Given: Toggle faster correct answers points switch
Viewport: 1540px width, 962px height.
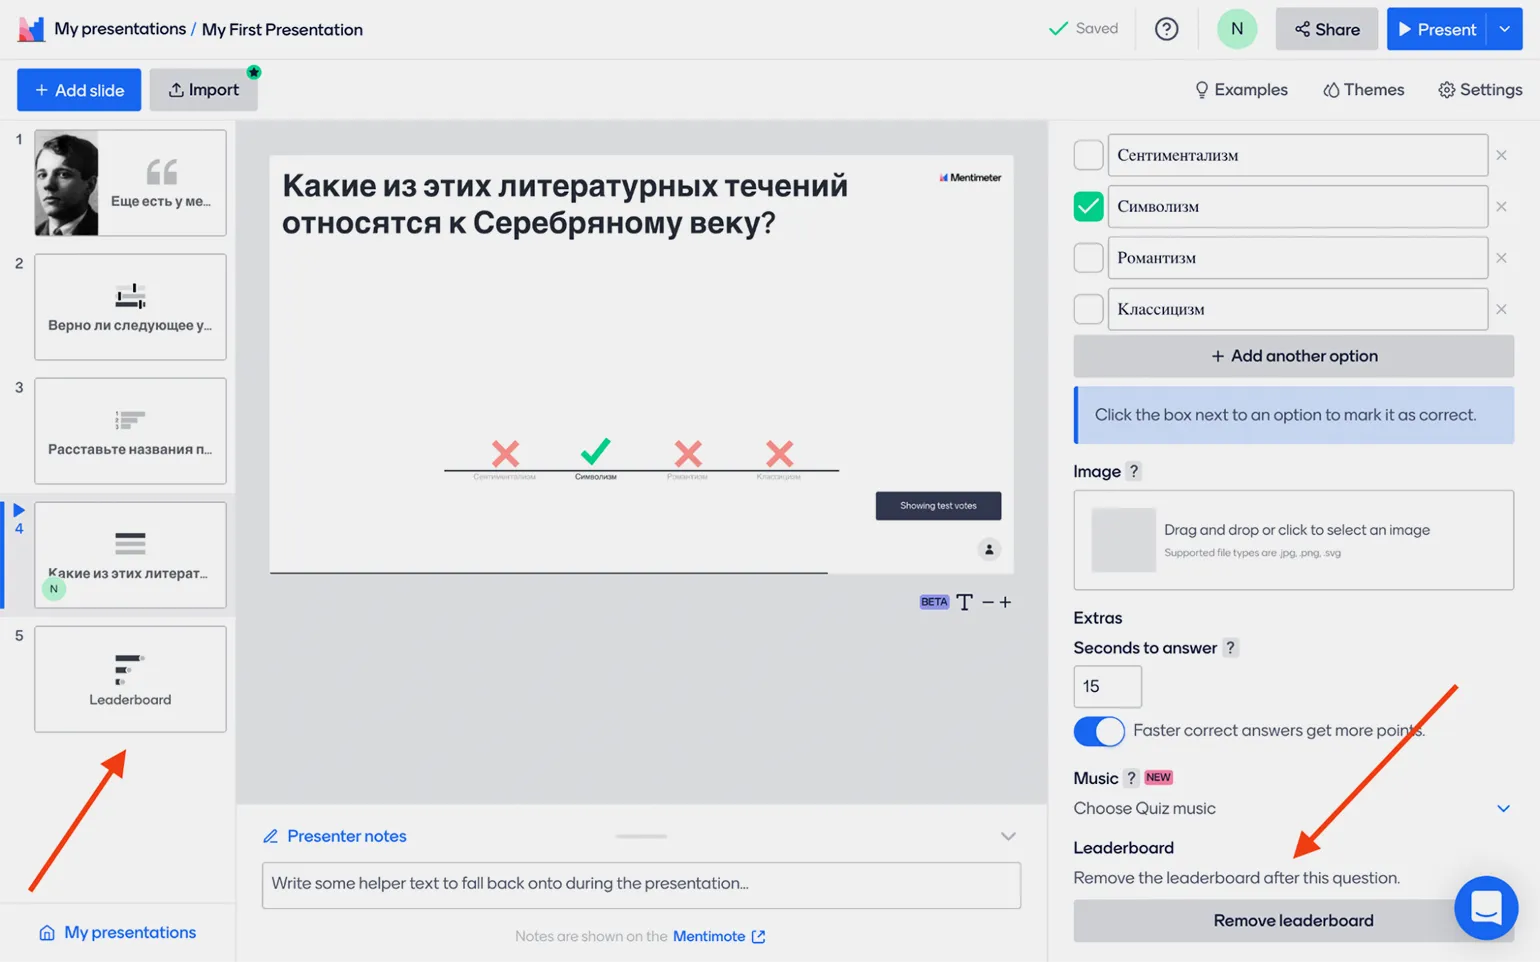Looking at the screenshot, I should [x=1099, y=731].
